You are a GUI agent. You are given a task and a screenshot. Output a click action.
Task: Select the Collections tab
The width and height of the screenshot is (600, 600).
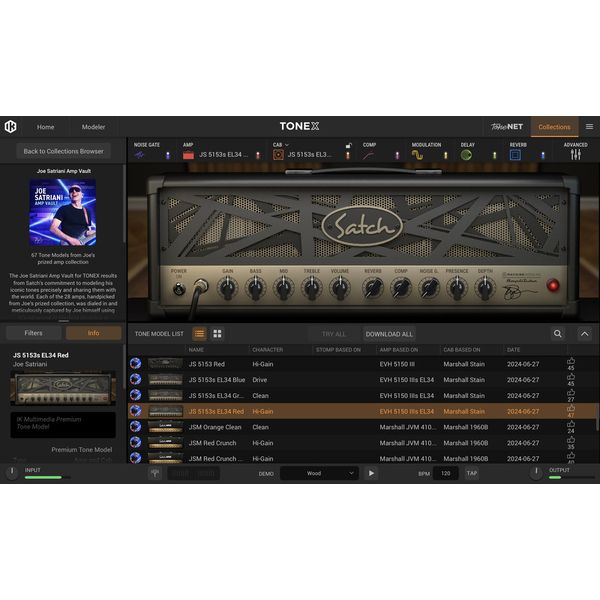pyautogui.click(x=554, y=127)
